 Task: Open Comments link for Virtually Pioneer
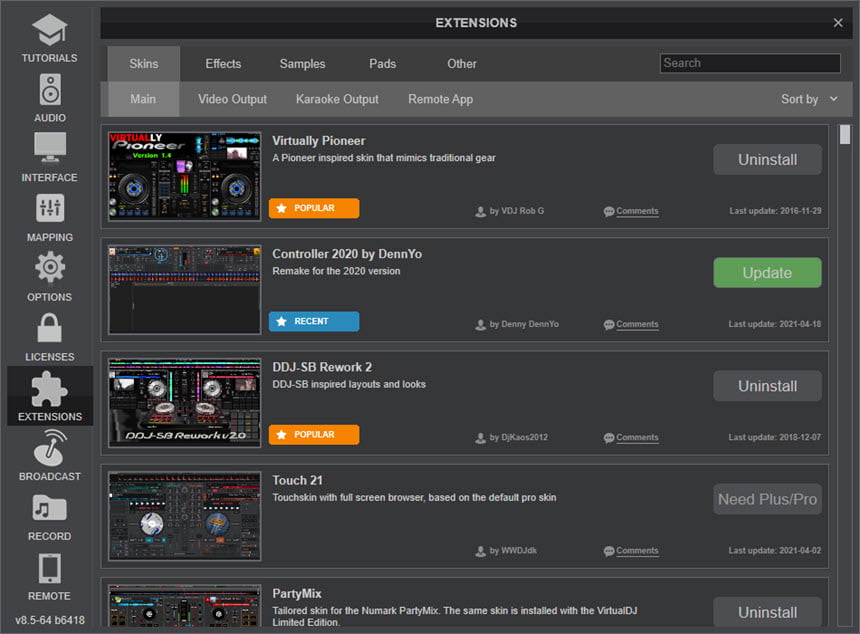click(x=637, y=211)
